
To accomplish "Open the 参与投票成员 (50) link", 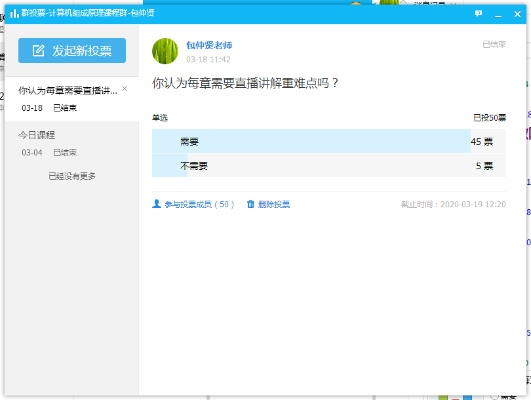I will pos(199,204).
